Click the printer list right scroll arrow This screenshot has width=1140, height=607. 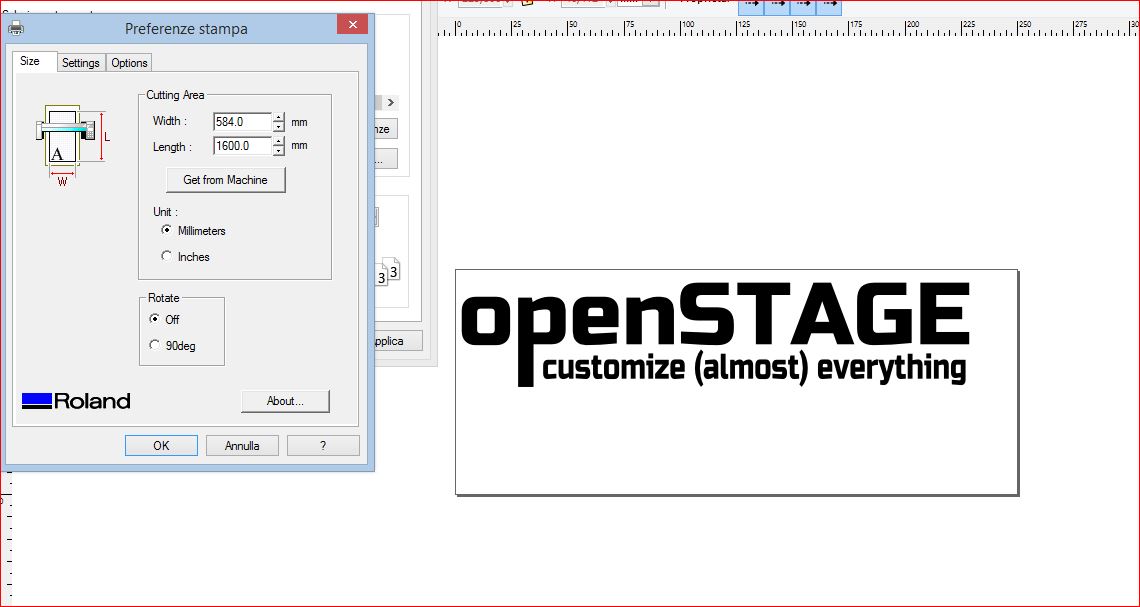[391, 102]
